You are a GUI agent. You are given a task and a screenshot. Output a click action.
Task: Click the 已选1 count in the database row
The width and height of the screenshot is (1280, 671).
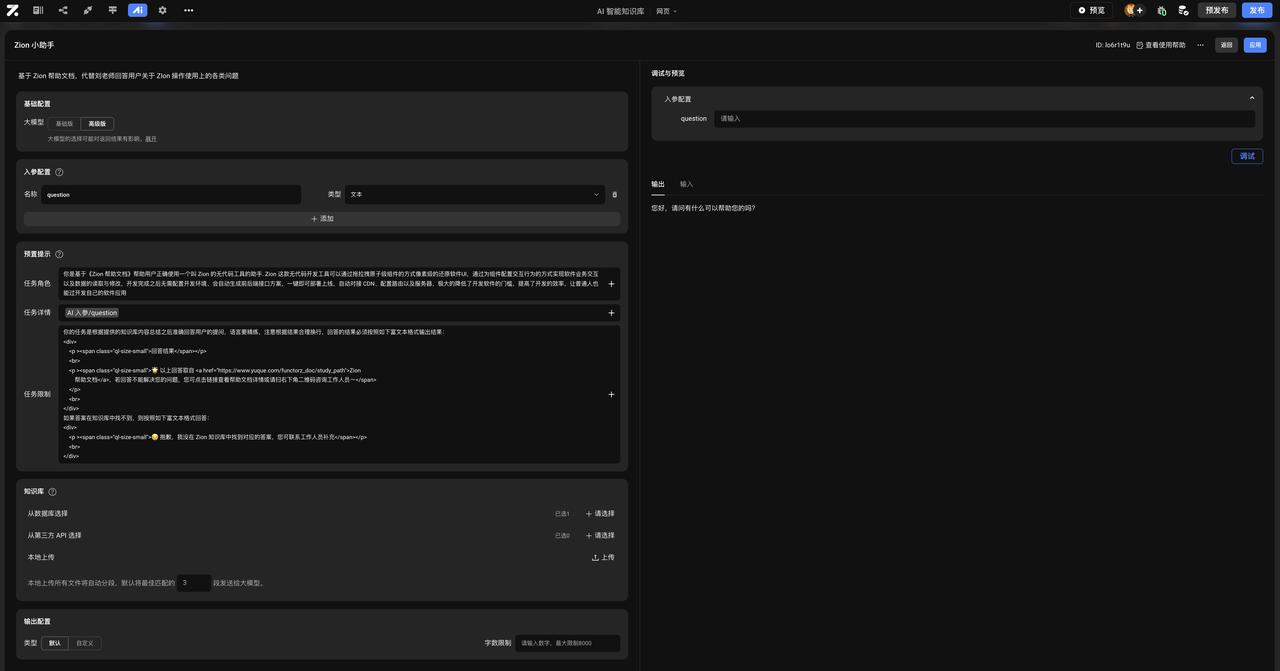coord(562,514)
